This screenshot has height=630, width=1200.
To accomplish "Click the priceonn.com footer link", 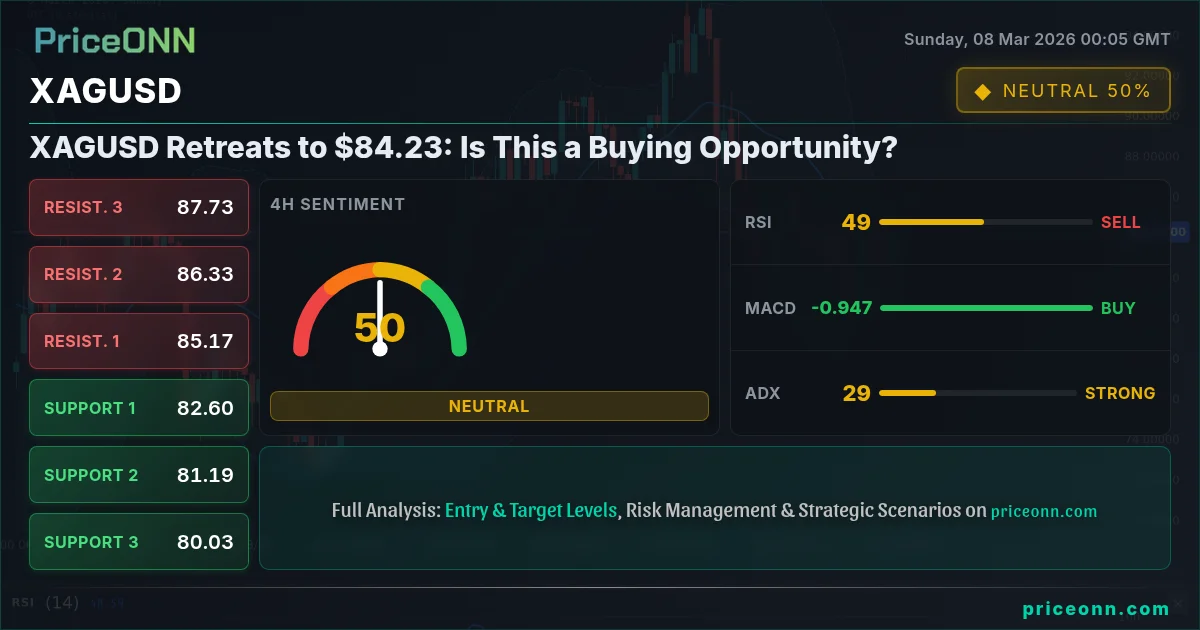I will point(1096,609).
